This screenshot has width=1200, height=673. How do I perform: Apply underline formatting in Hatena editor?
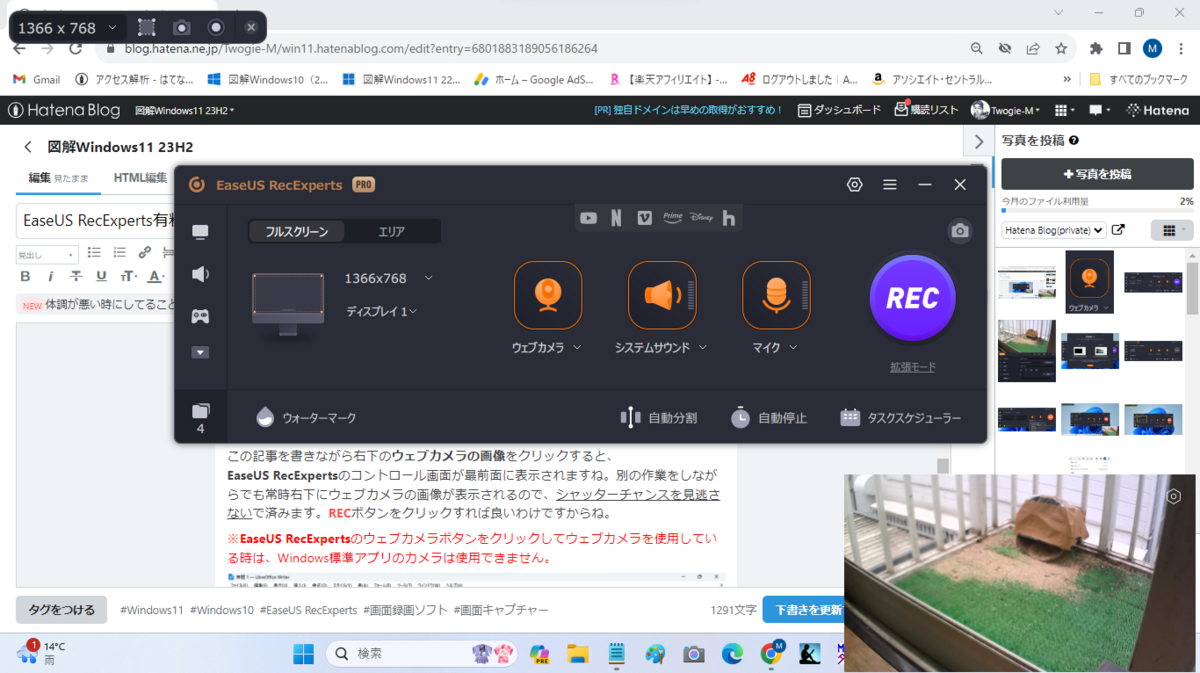coord(101,277)
